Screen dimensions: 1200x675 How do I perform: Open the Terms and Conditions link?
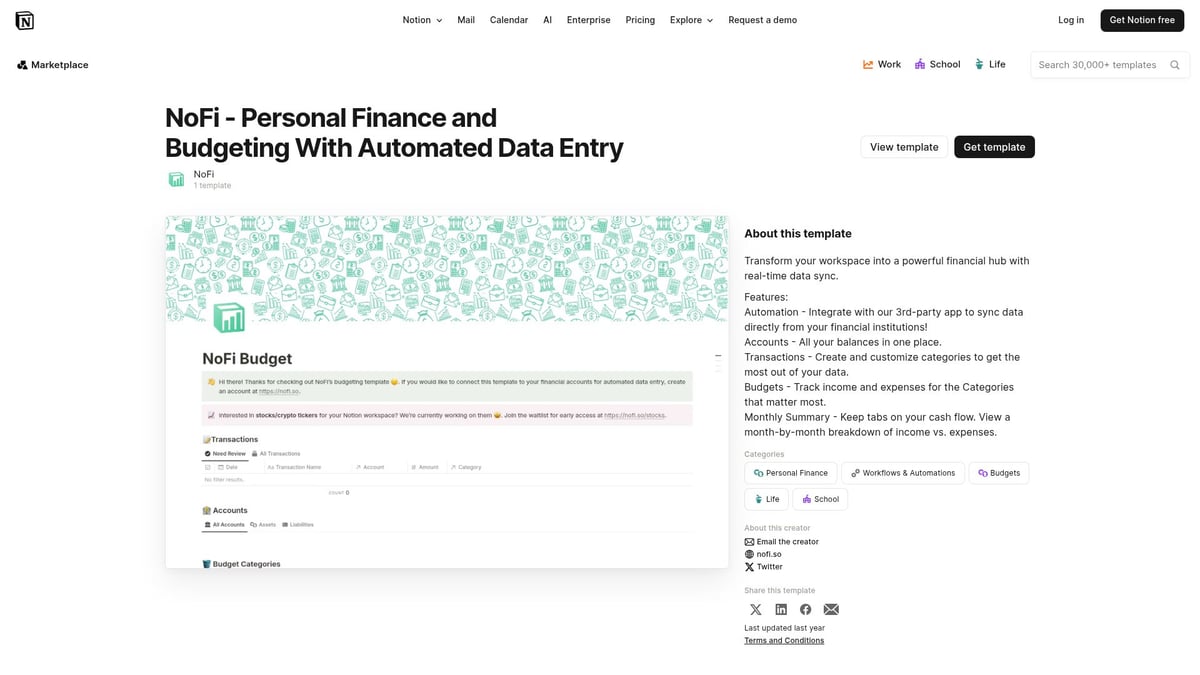click(784, 640)
